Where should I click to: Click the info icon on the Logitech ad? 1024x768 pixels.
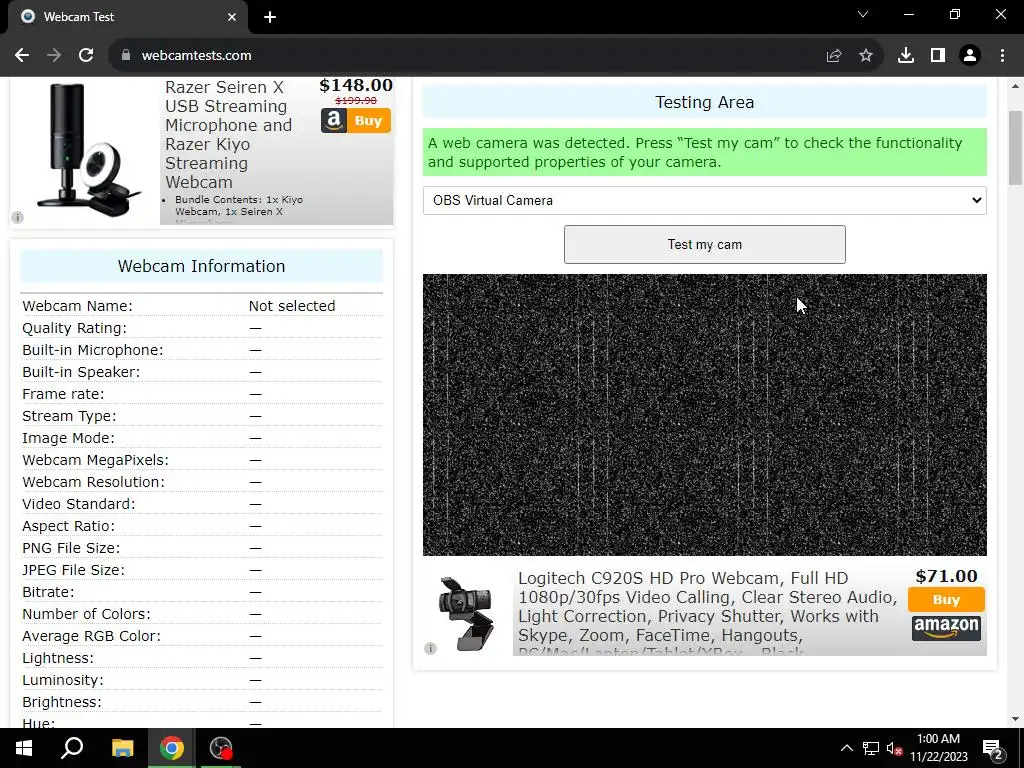pos(430,648)
